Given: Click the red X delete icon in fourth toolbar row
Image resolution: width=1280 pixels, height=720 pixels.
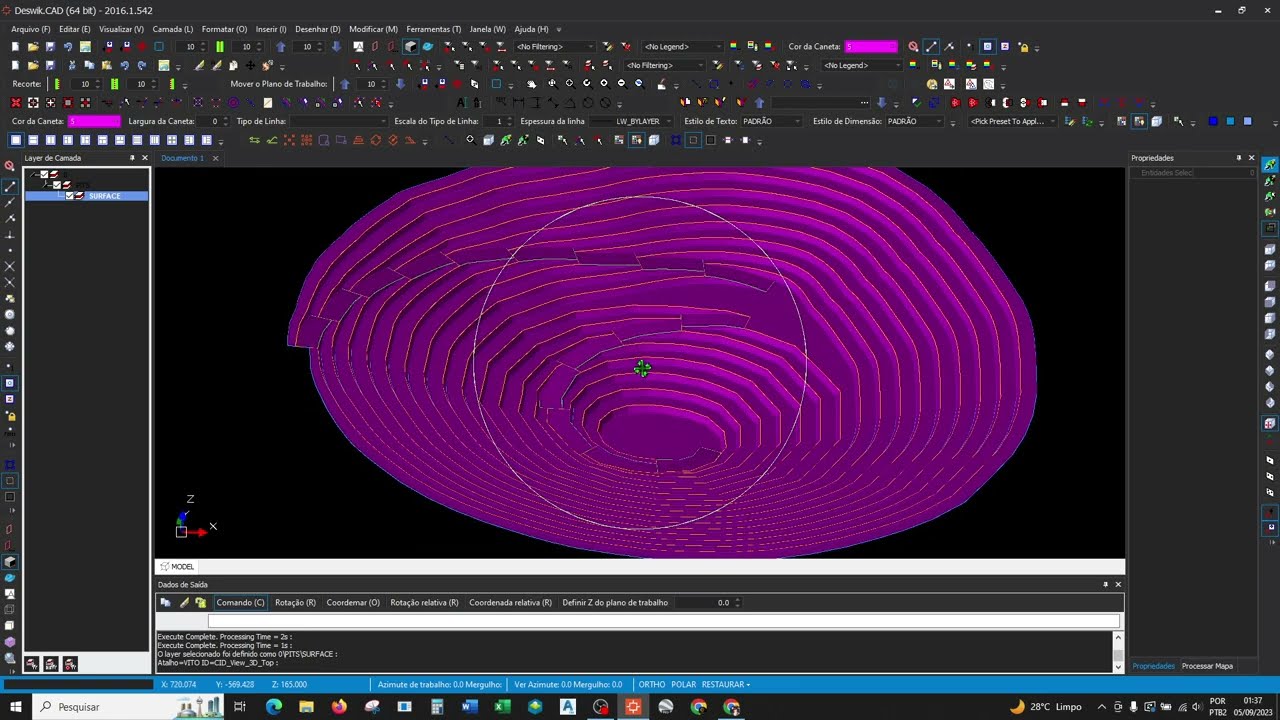Looking at the screenshot, I should coord(15,103).
